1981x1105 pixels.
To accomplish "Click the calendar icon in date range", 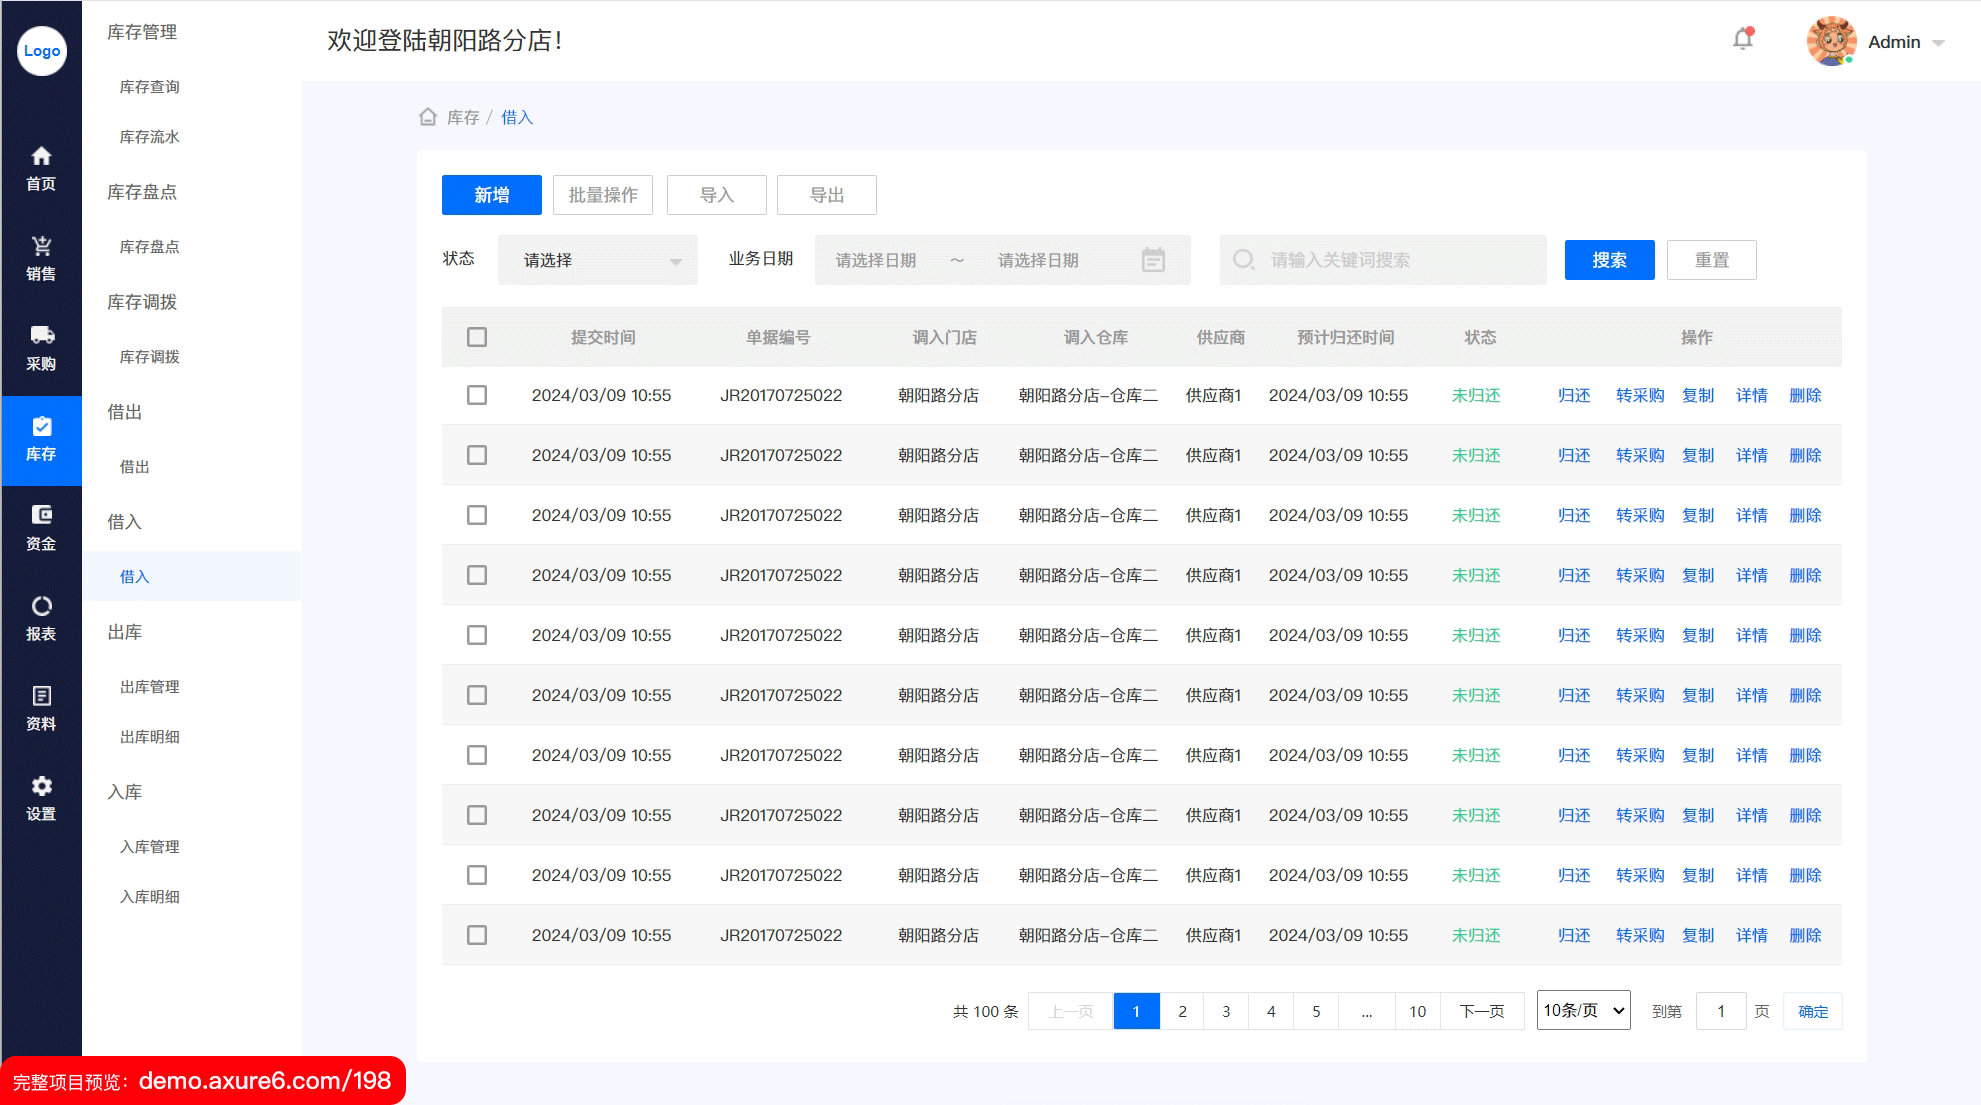I will (1153, 260).
